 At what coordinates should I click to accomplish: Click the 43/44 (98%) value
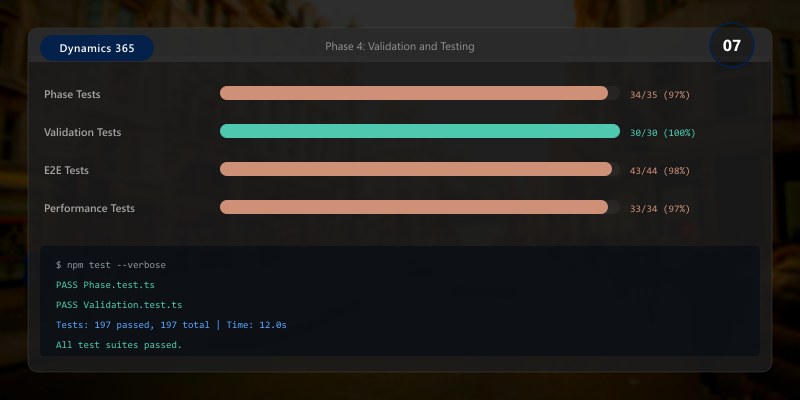660,171
